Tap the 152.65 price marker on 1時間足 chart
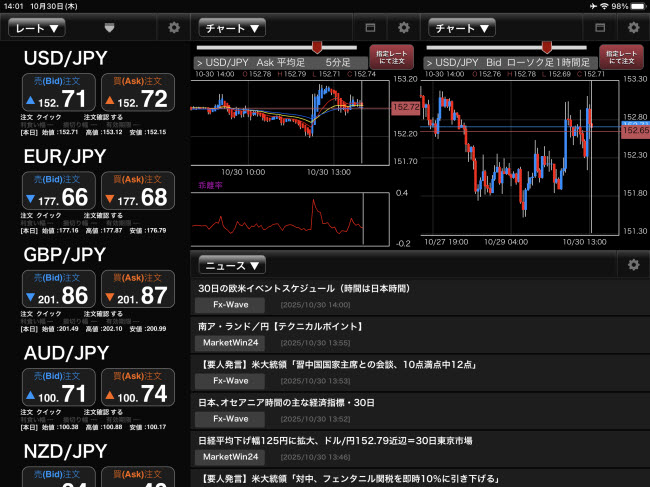 coord(635,131)
